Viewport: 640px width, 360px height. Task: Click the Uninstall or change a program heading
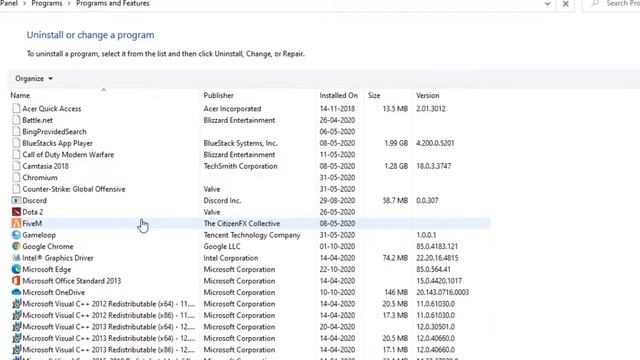pos(91,35)
